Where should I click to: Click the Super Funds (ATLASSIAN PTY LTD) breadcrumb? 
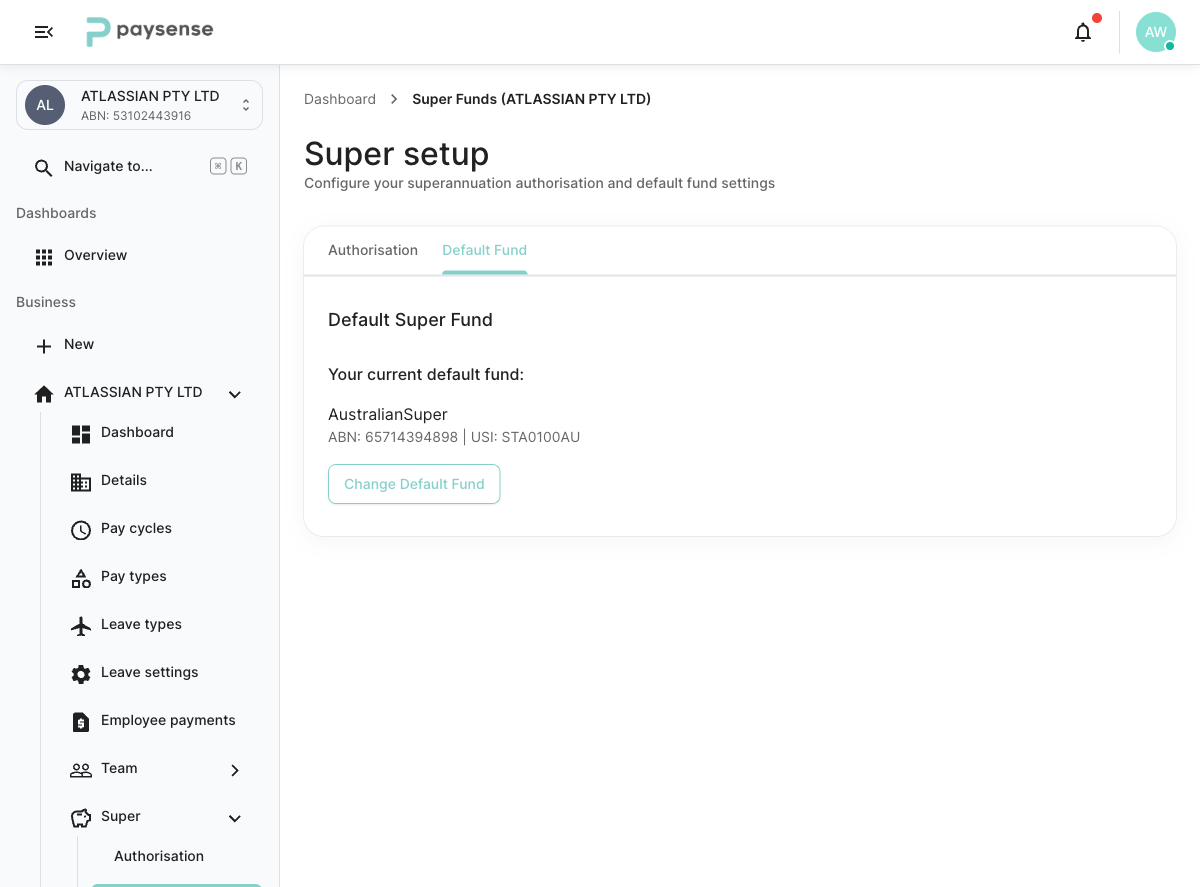531,99
